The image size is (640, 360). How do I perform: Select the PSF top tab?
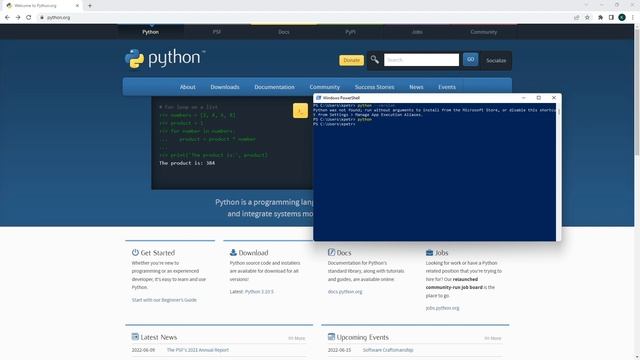tap(217, 32)
